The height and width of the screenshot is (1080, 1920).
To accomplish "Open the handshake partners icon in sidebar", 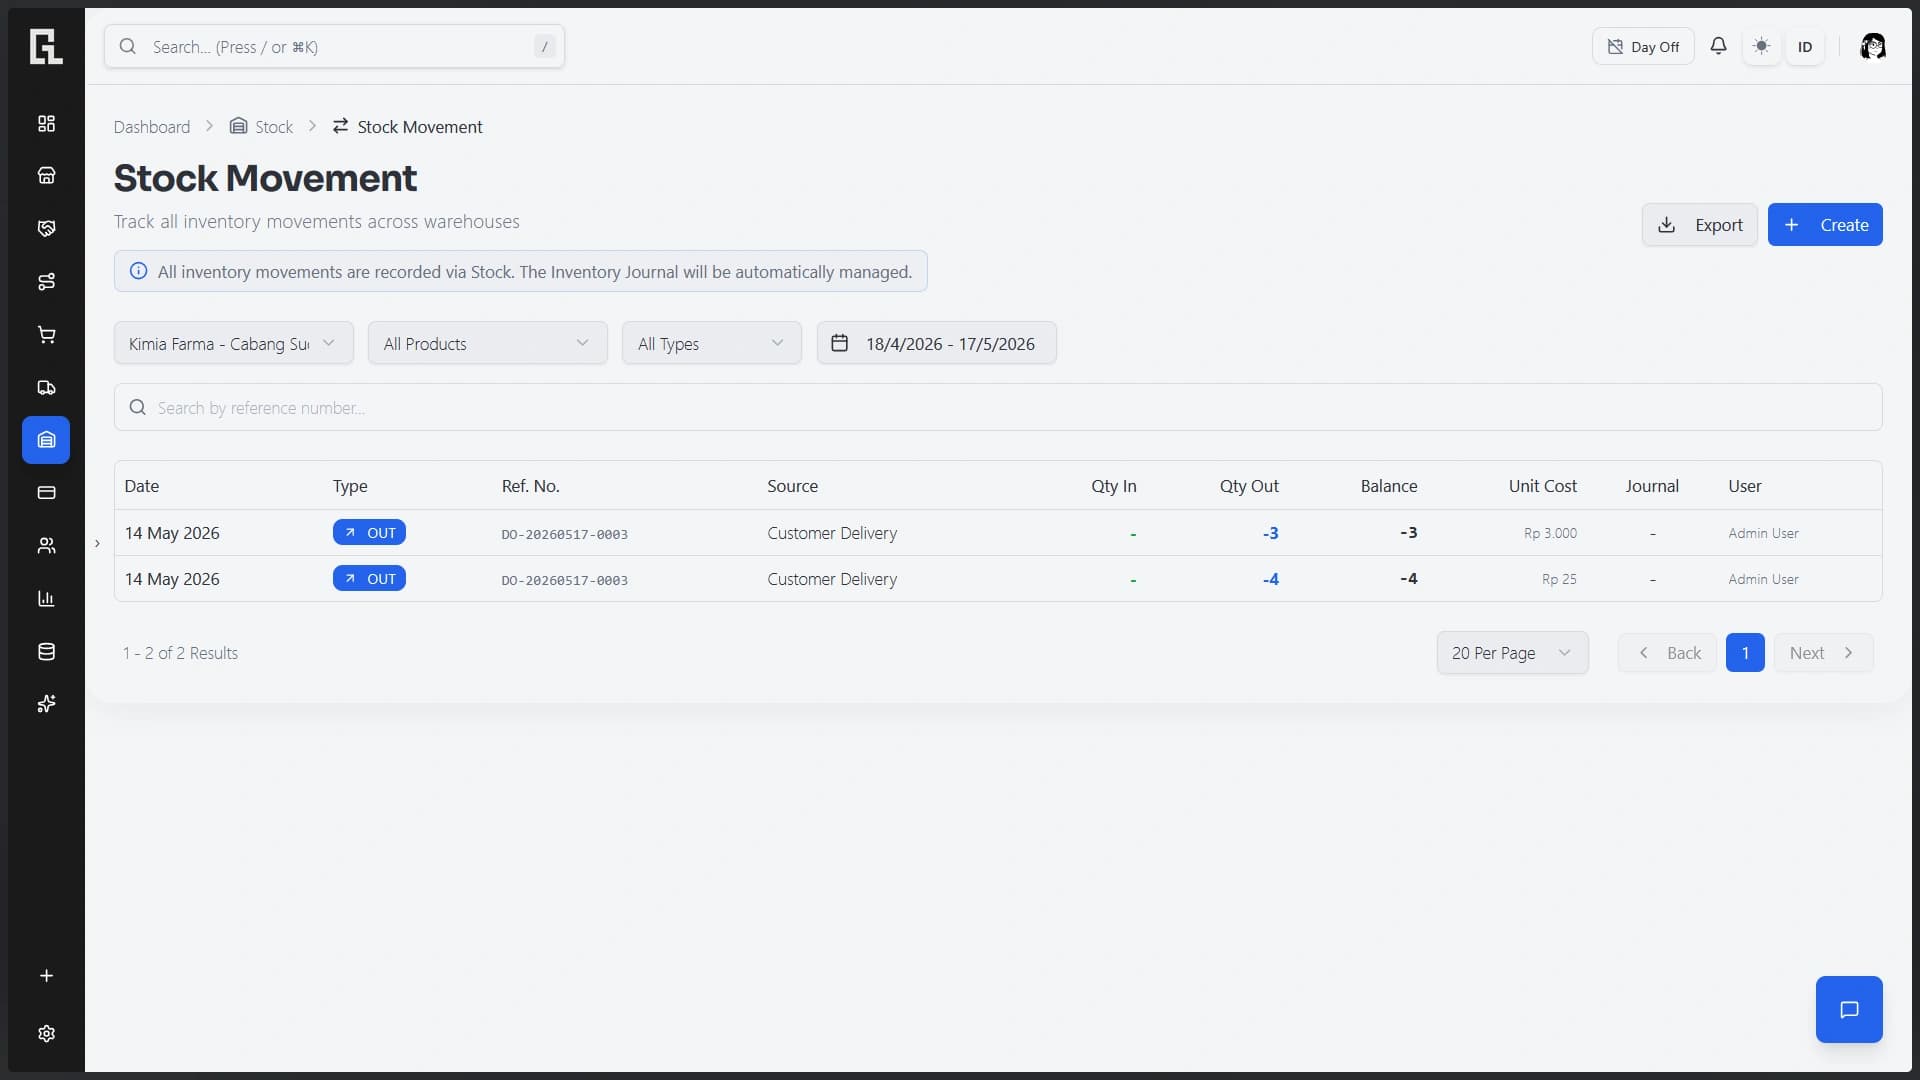I will point(46,229).
